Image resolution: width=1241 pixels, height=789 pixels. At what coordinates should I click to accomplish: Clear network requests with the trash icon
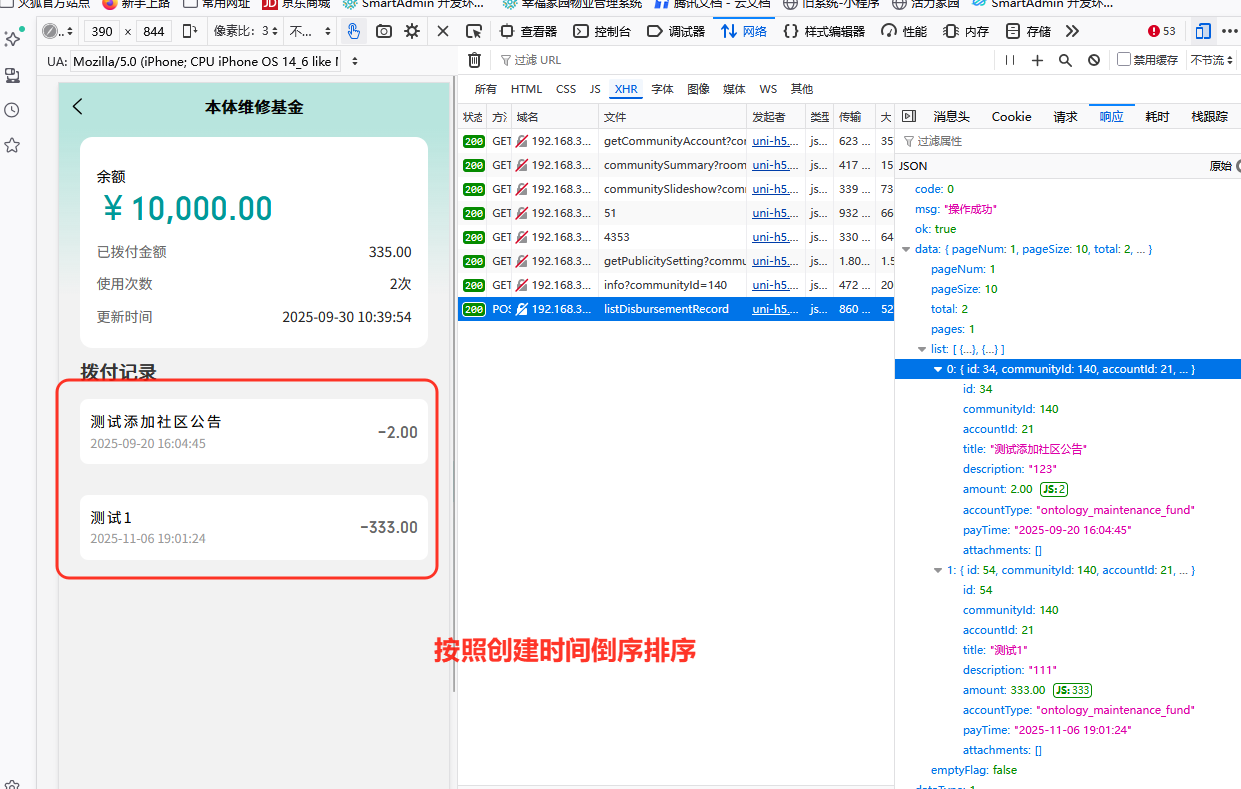(475, 60)
